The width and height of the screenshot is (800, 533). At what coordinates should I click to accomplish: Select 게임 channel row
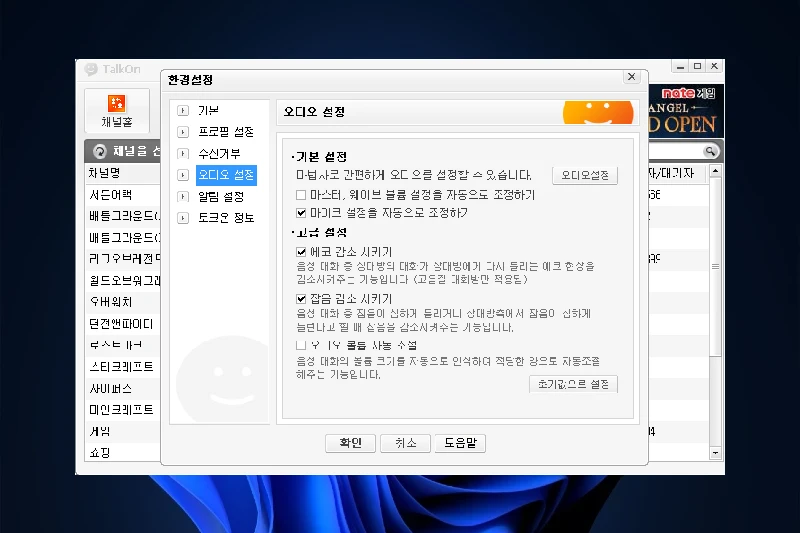click(122, 432)
